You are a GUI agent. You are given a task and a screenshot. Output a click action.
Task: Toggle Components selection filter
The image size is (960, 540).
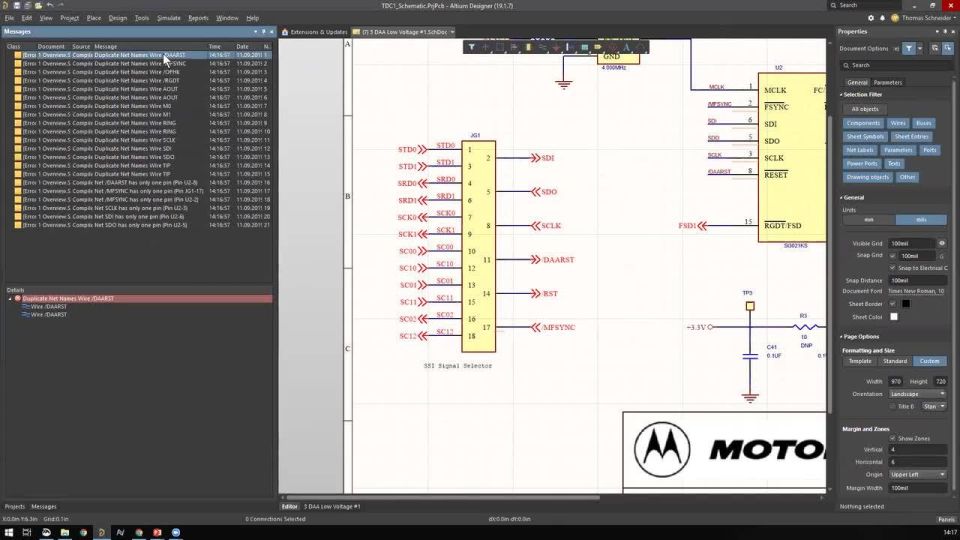click(x=863, y=123)
